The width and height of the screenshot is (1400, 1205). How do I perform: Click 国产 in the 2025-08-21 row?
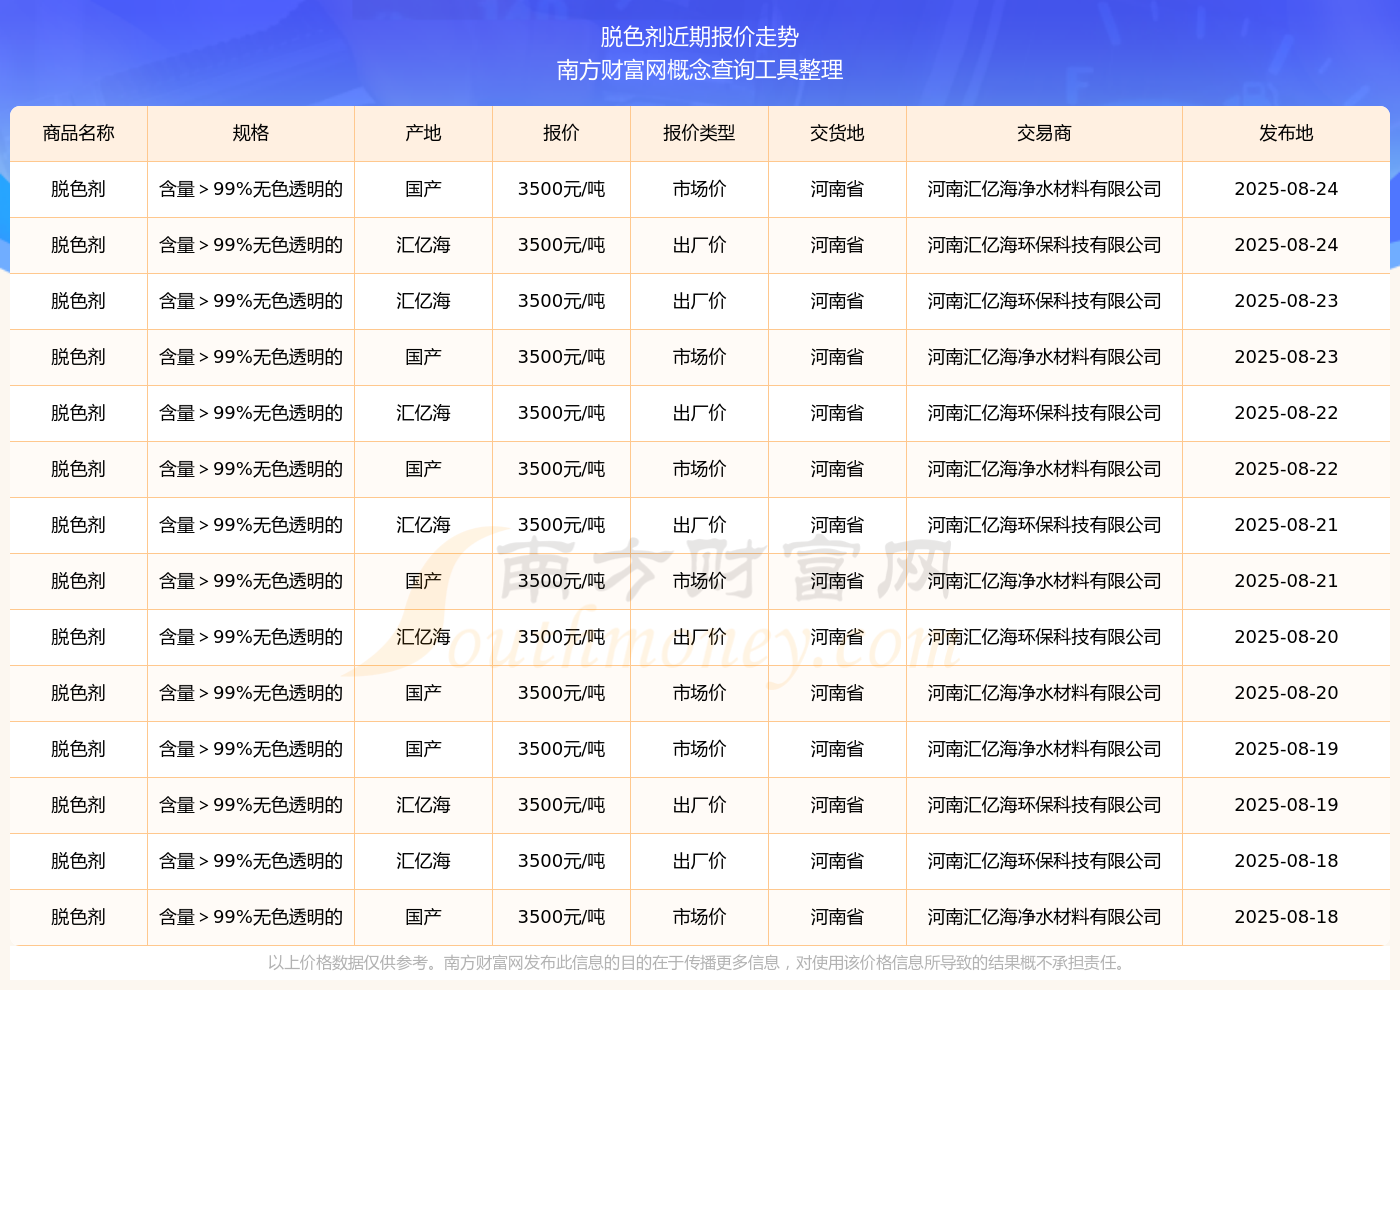point(423,581)
